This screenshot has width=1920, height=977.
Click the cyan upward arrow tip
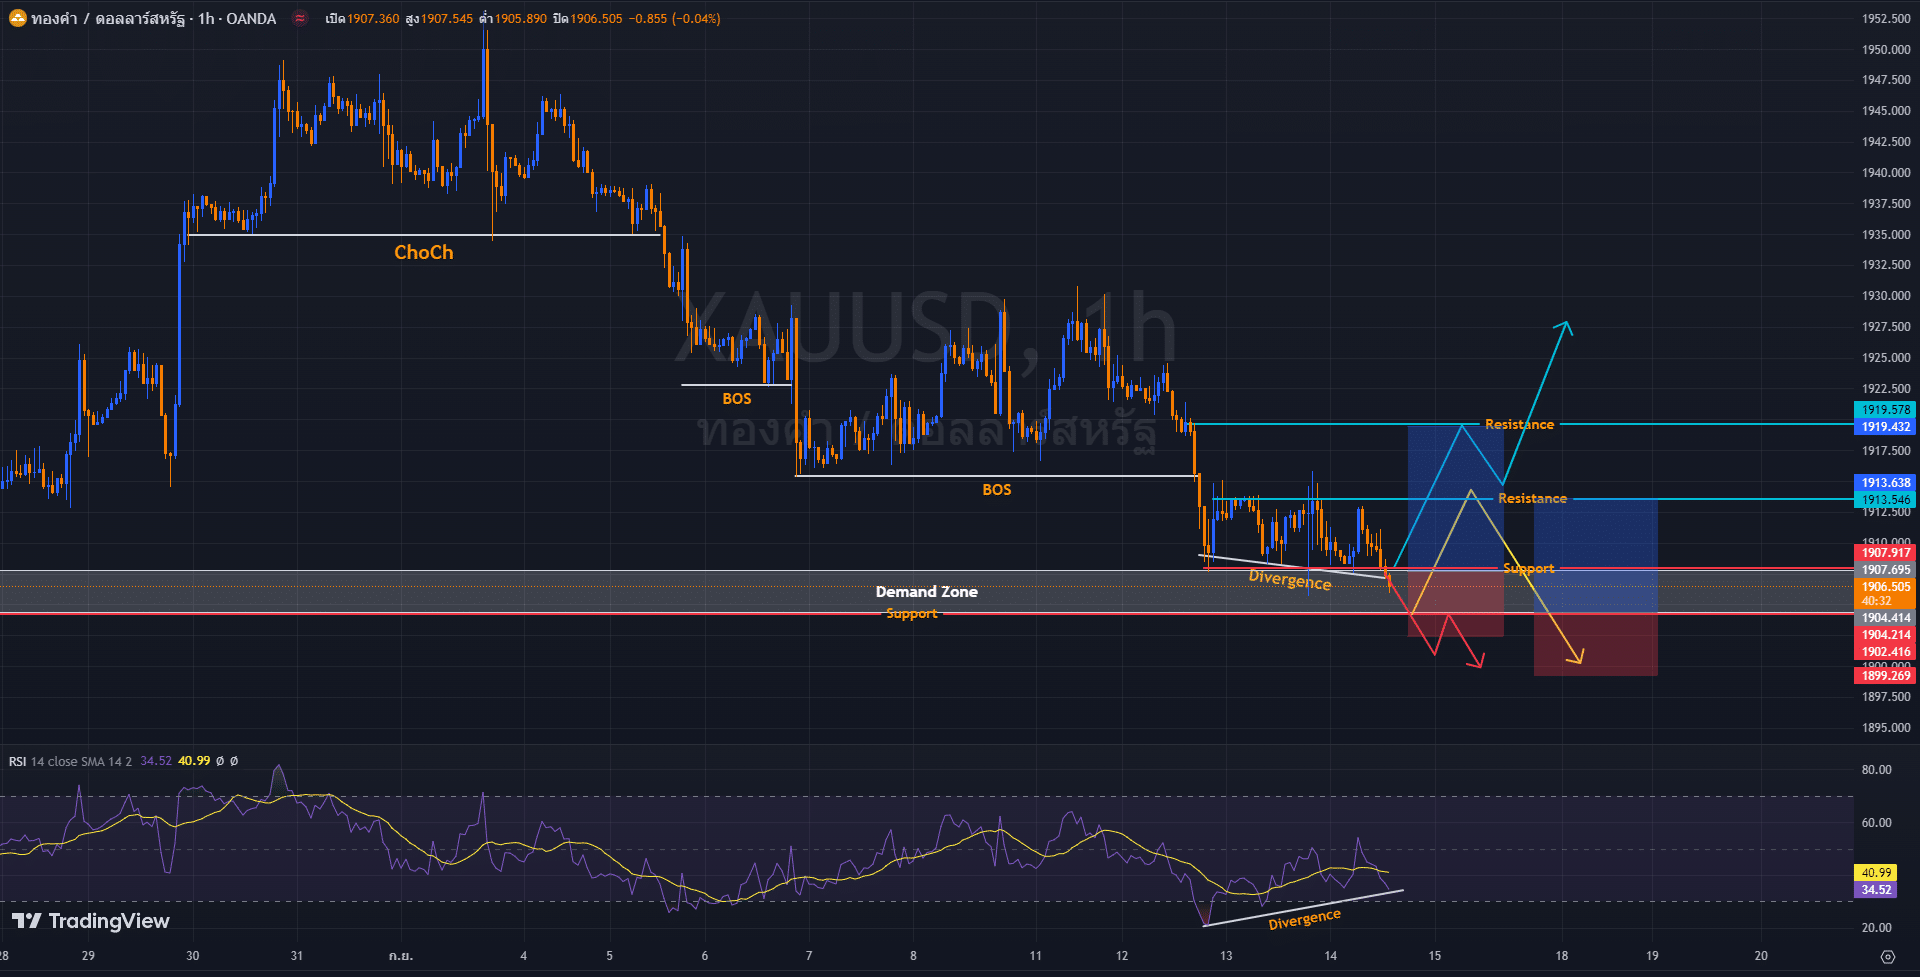pyautogui.click(x=1566, y=324)
